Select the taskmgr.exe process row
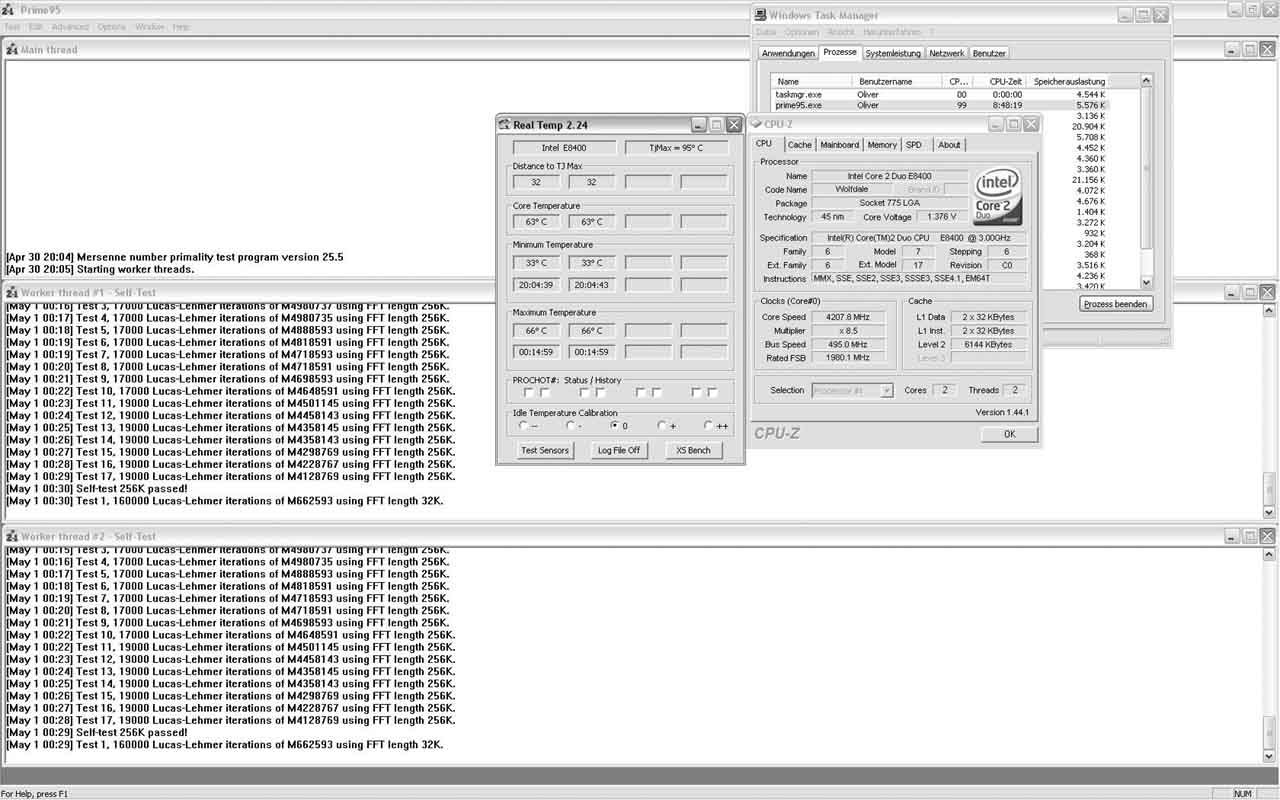 pyautogui.click(x=940, y=94)
